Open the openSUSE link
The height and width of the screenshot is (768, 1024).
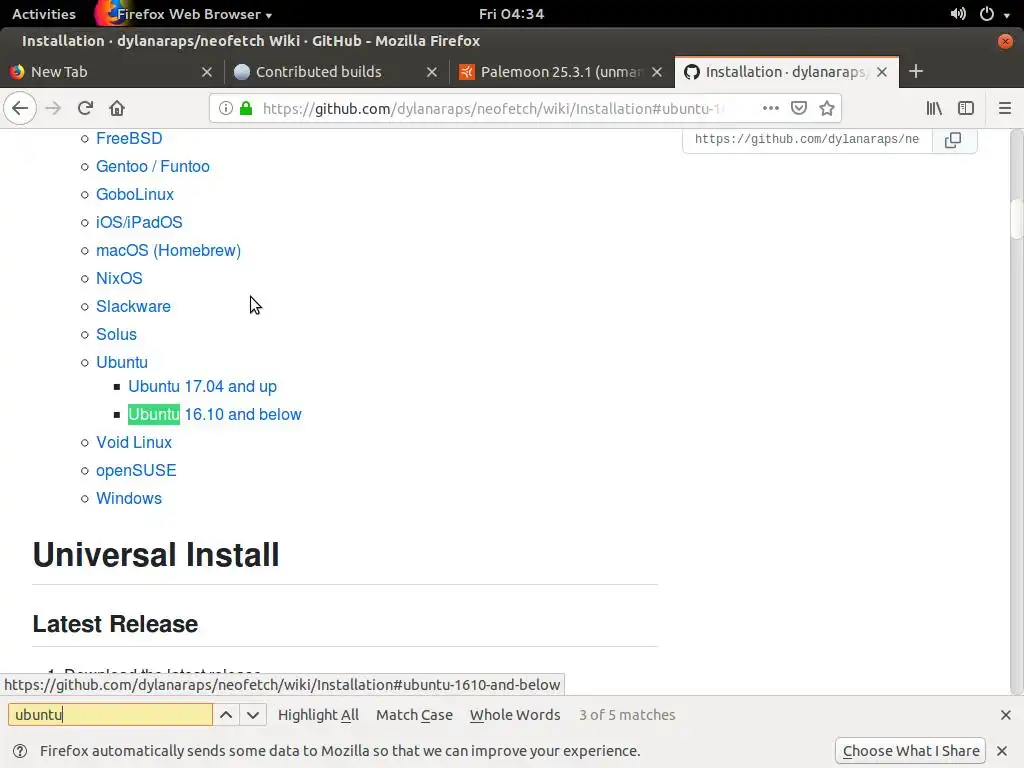coord(136,471)
